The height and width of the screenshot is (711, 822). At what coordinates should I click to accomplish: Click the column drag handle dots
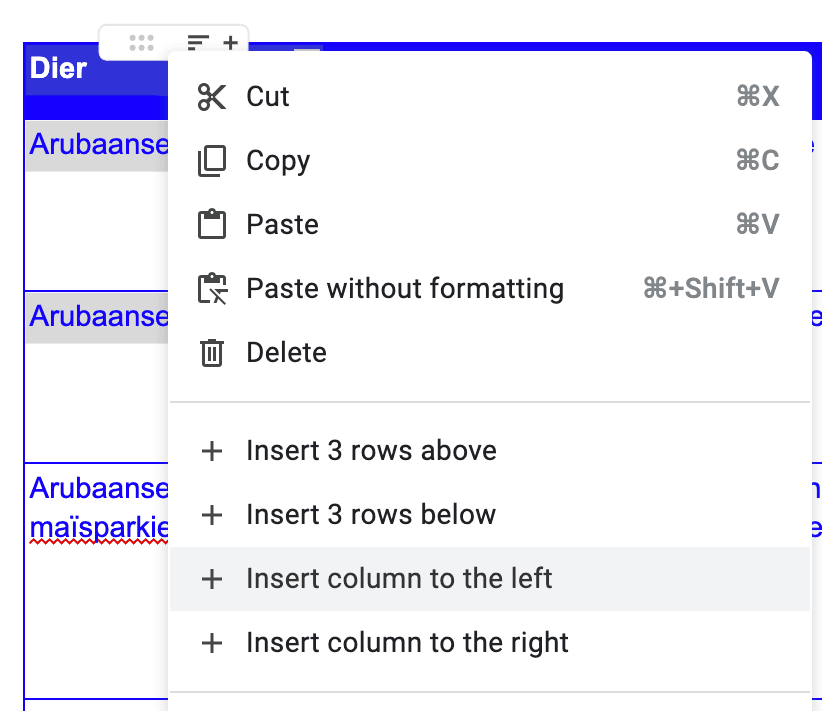click(141, 43)
